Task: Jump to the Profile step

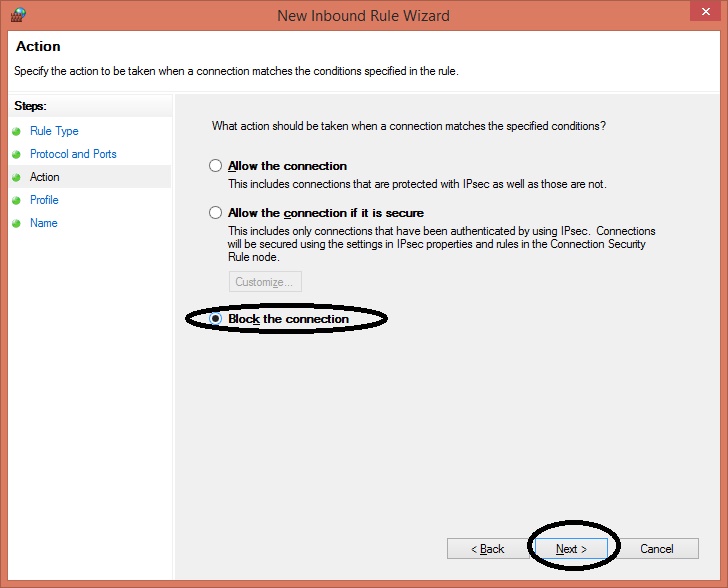Action: [44, 200]
